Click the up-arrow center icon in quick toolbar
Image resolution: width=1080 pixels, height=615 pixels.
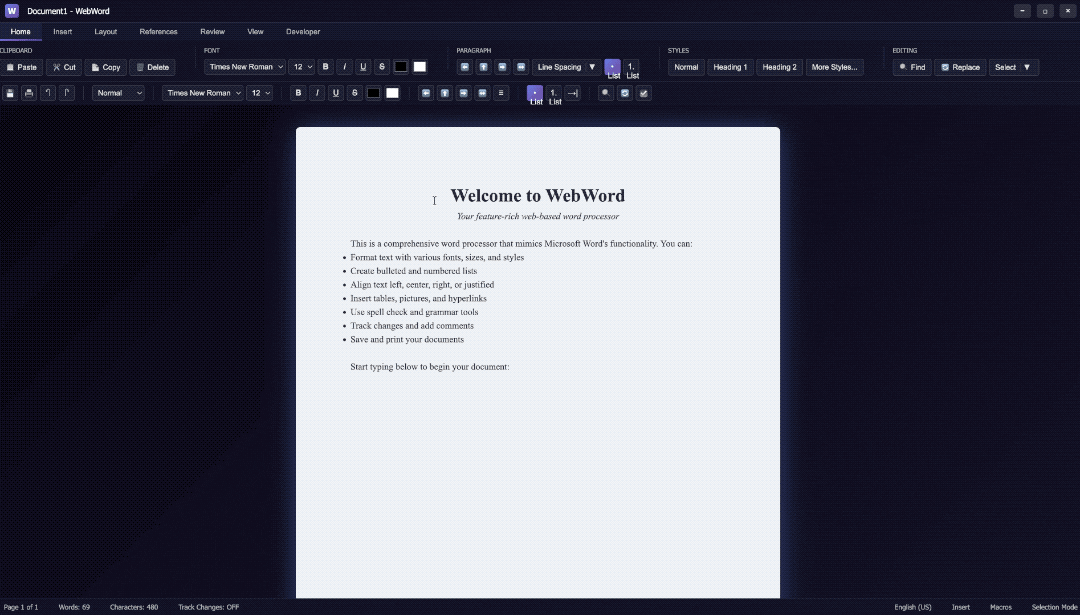tap(445, 93)
